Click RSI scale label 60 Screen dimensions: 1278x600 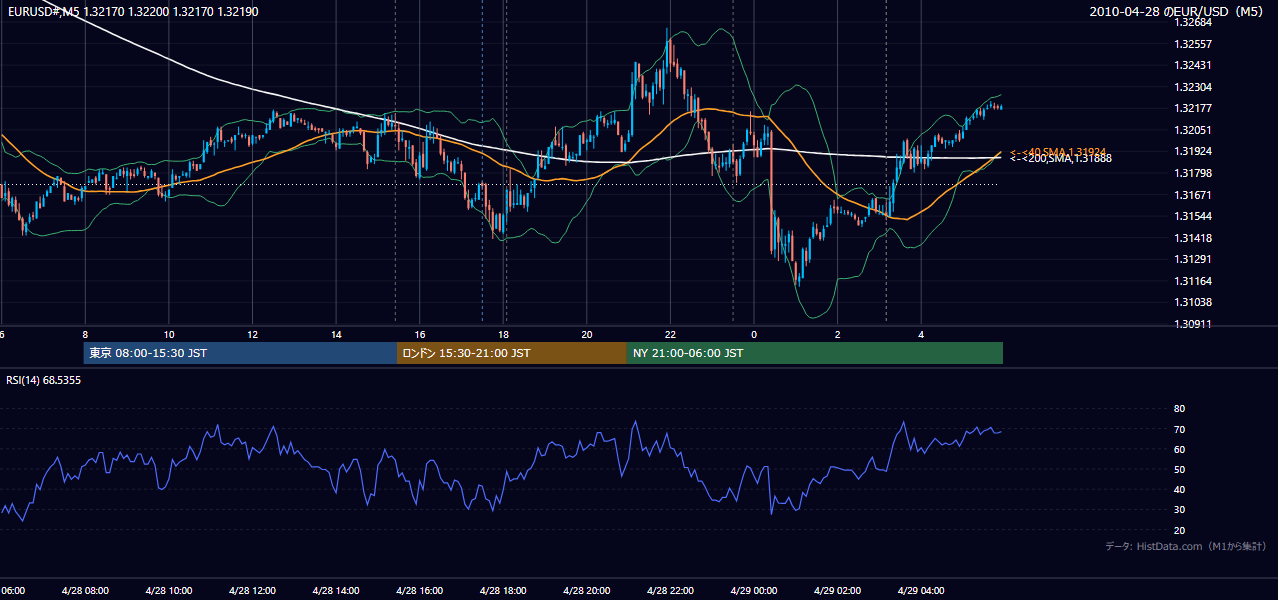(1179, 449)
